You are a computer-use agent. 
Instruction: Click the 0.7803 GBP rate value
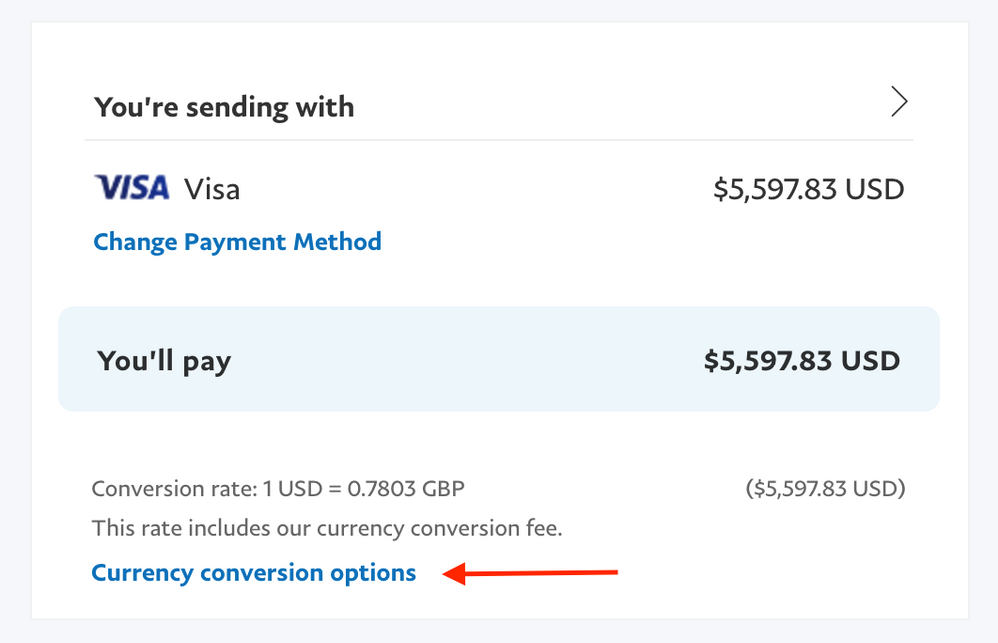tap(406, 489)
